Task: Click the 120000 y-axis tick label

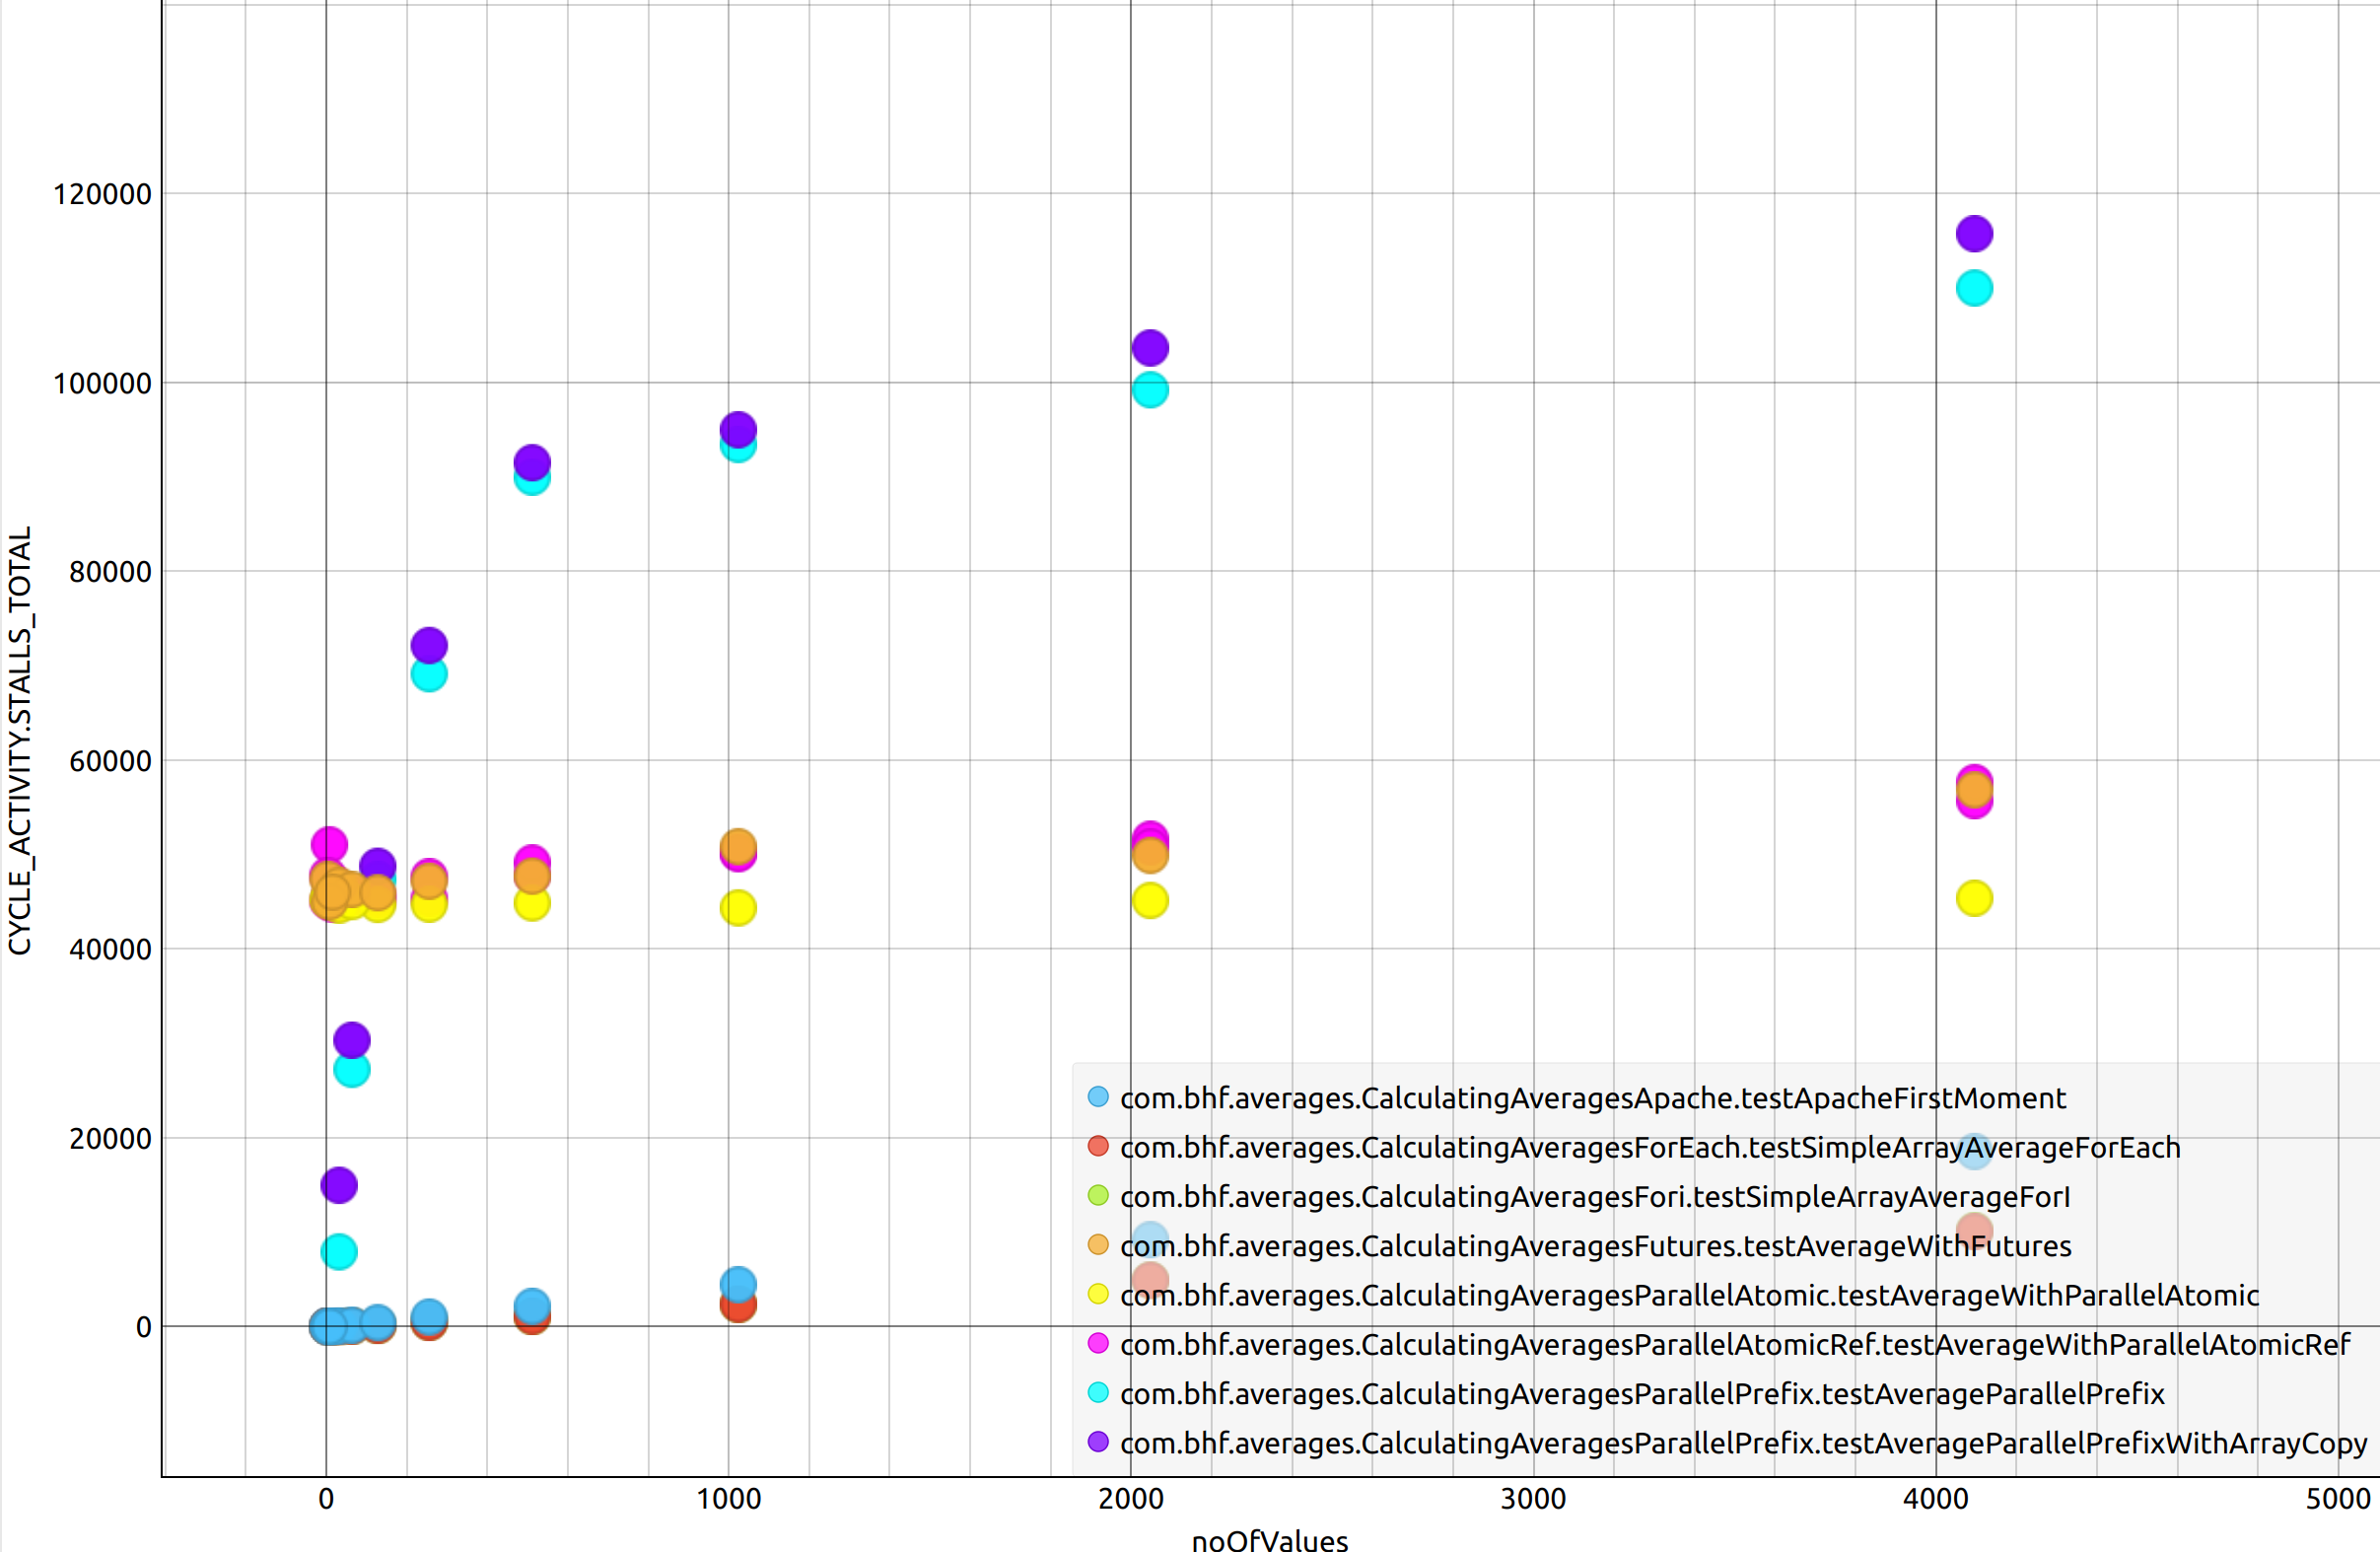Action: coord(102,194)
